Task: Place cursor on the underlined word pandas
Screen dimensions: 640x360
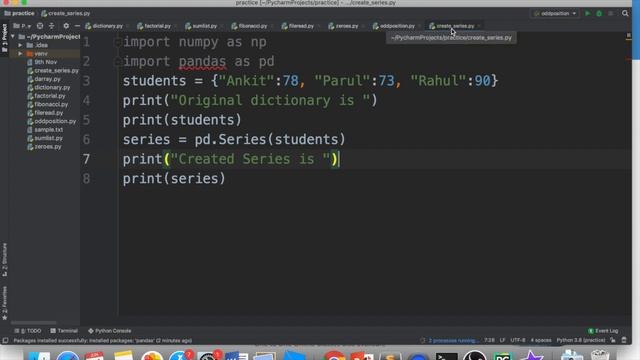Action: (x=202, y=62)
